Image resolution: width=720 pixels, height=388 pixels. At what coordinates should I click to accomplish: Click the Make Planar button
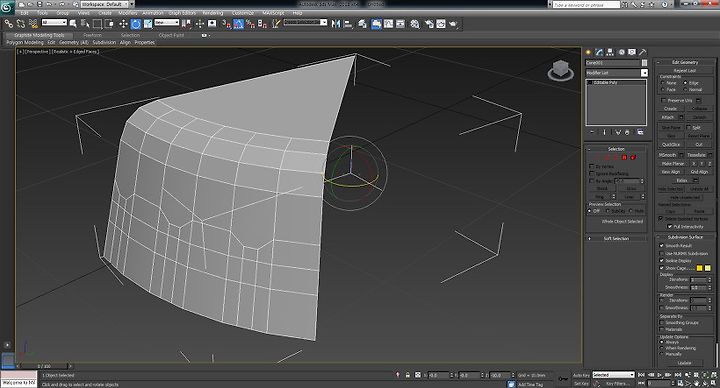(x=673, y=163)
